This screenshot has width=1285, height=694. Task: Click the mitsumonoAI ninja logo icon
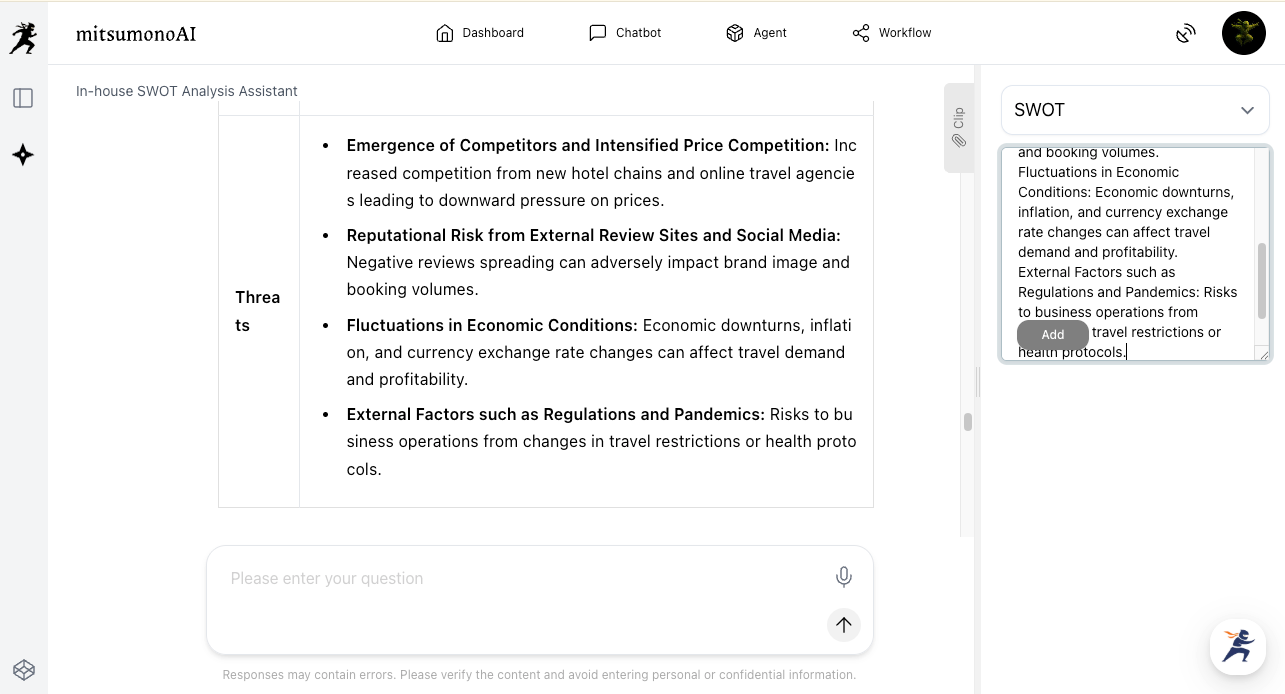pos(23,37)
